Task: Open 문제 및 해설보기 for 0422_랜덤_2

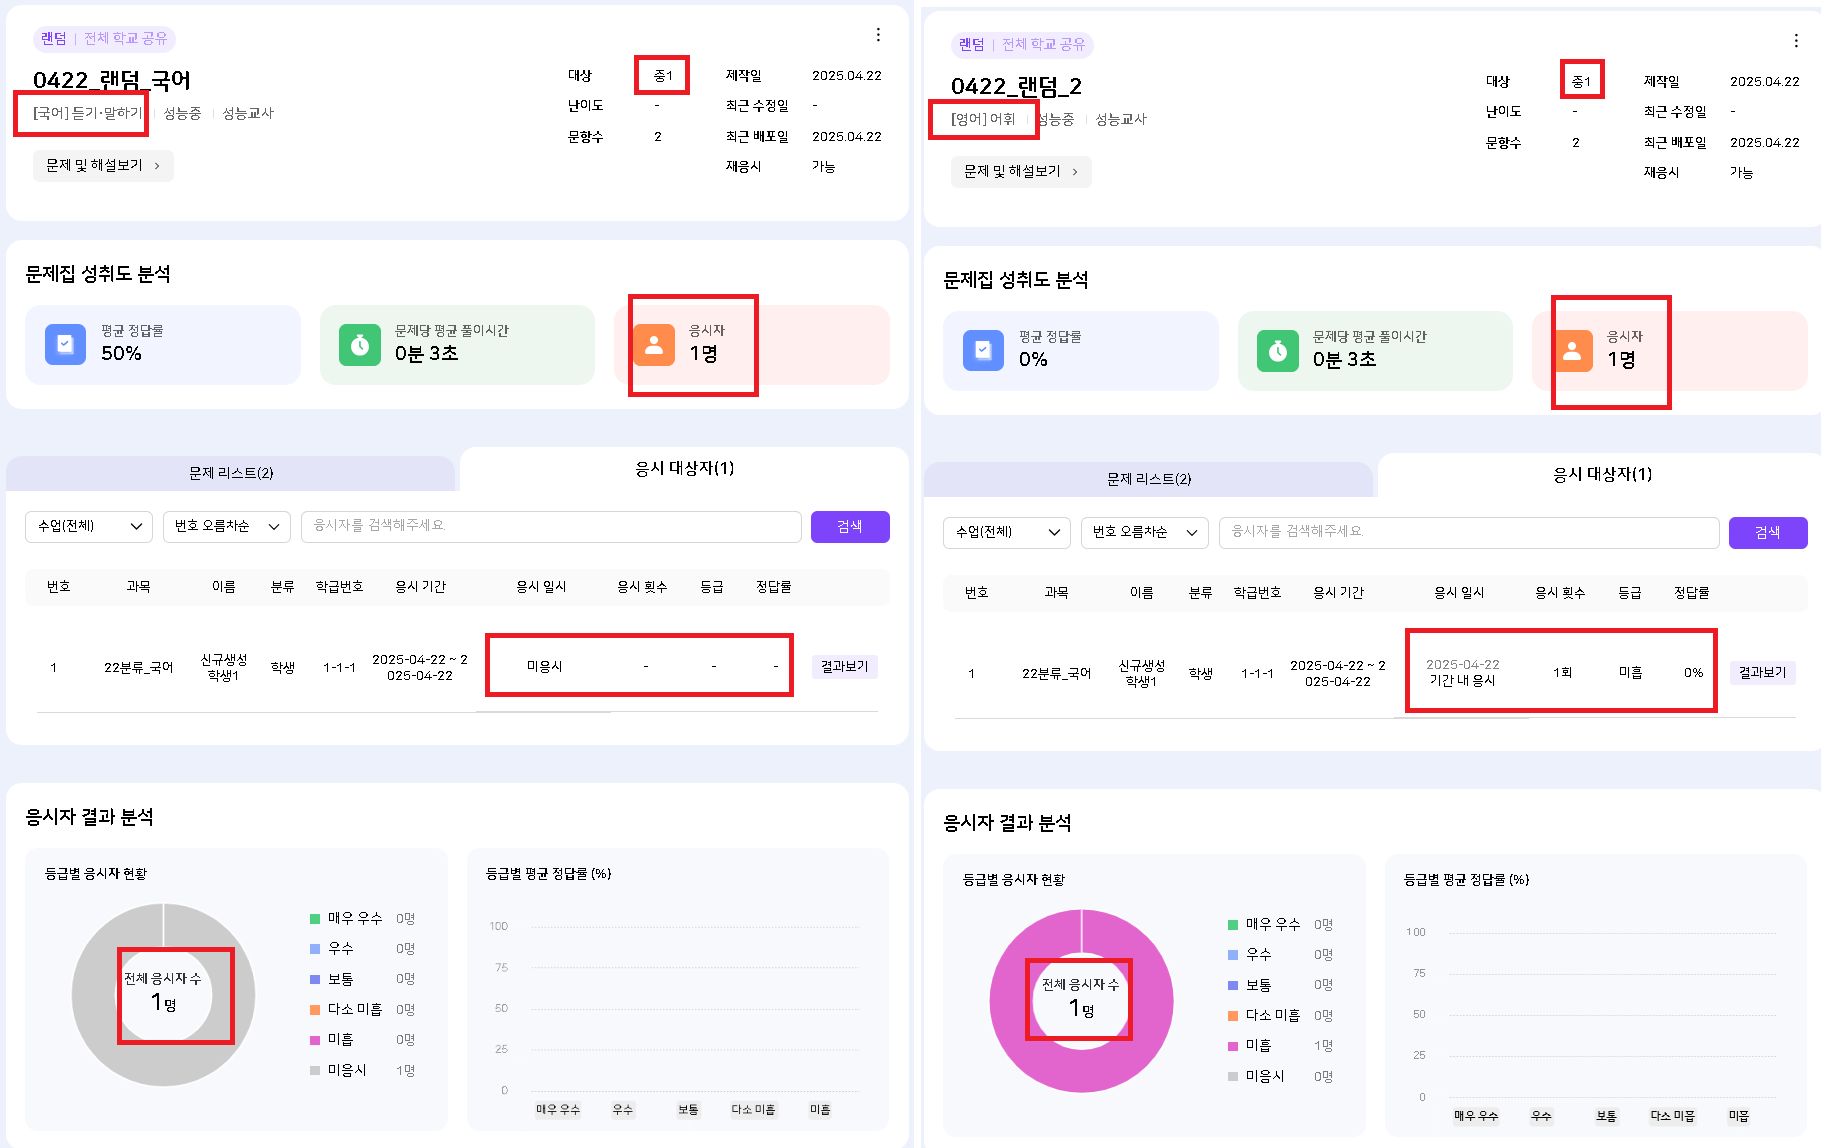Action: click(1020, 172)
